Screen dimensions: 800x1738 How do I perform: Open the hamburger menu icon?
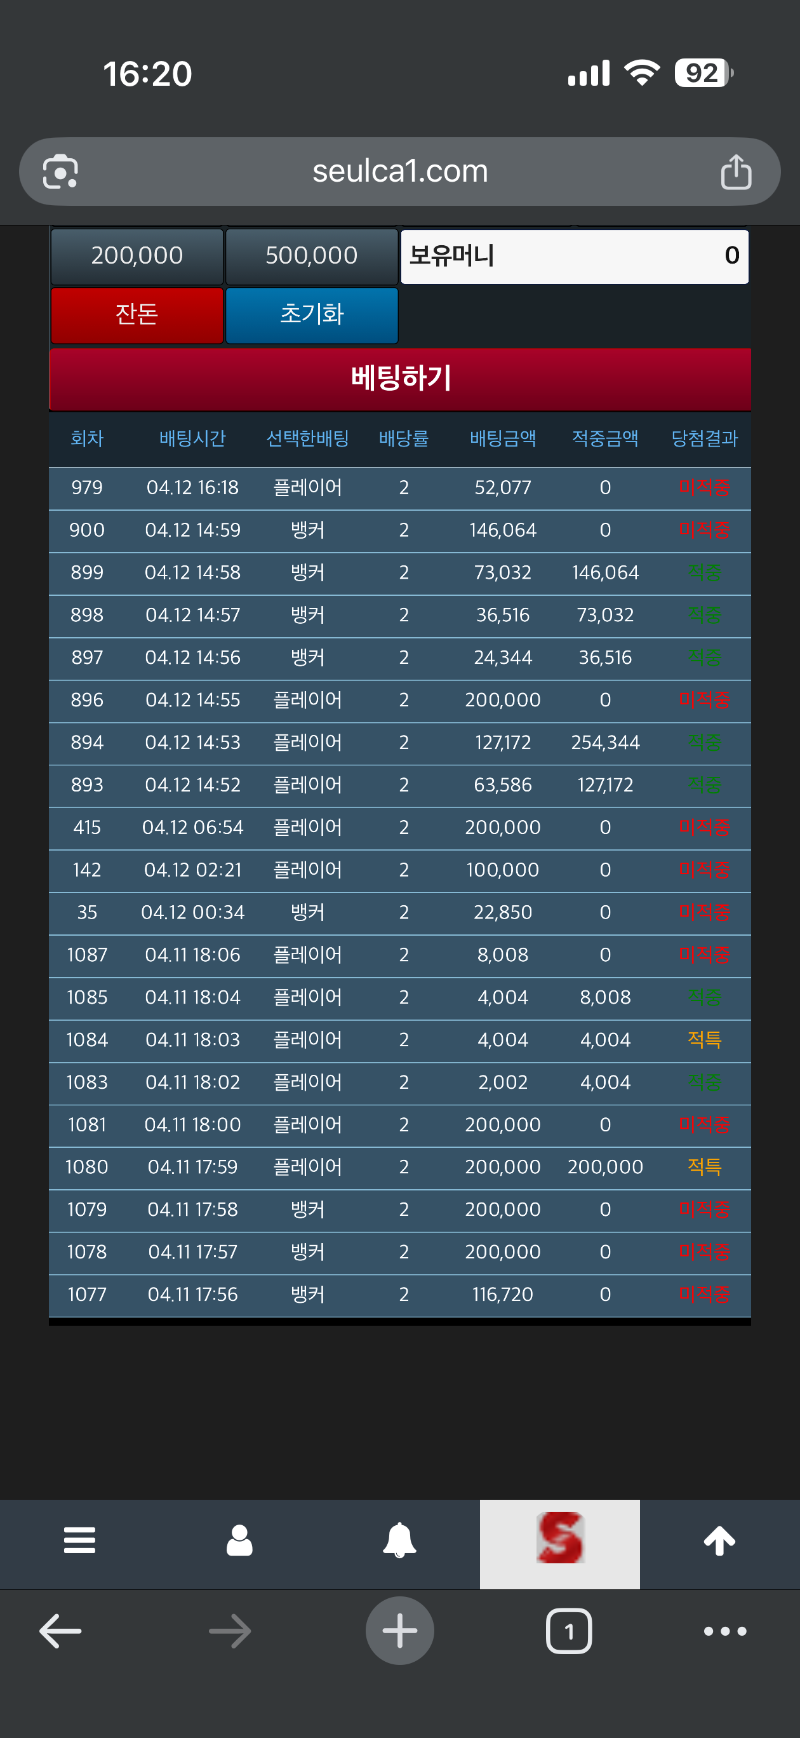click(80, 1540)
